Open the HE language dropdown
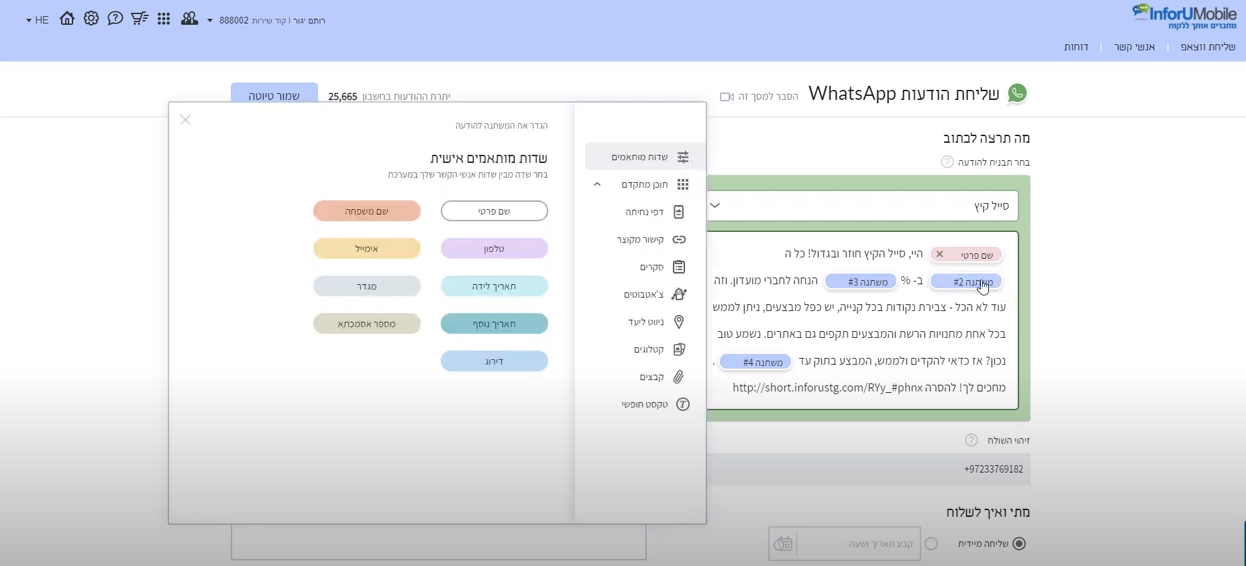The height and width of the screenshot is (566, 1246). [37, 20]
